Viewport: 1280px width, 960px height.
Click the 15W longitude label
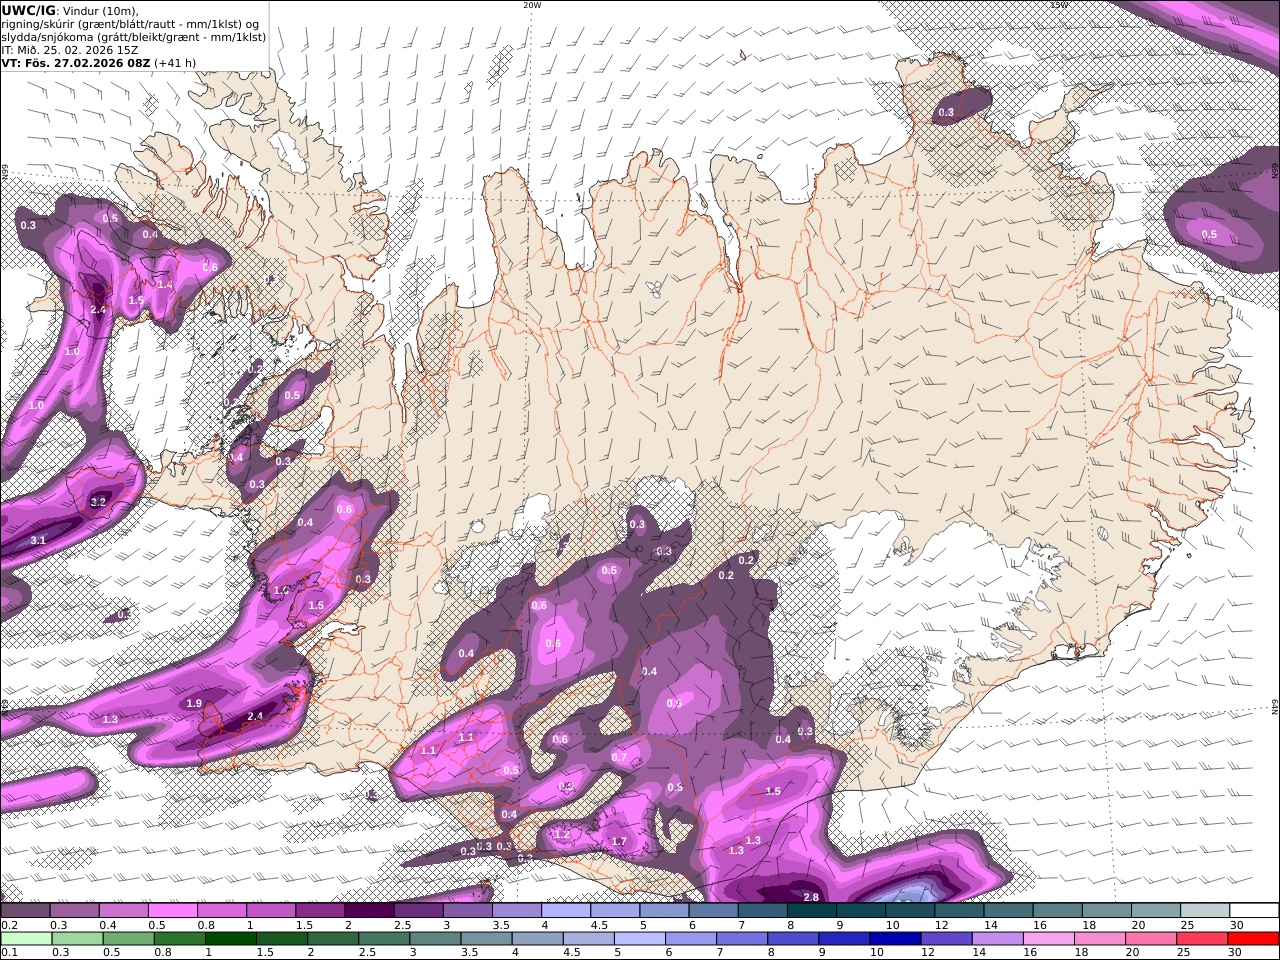click(x=1058, y=5)
